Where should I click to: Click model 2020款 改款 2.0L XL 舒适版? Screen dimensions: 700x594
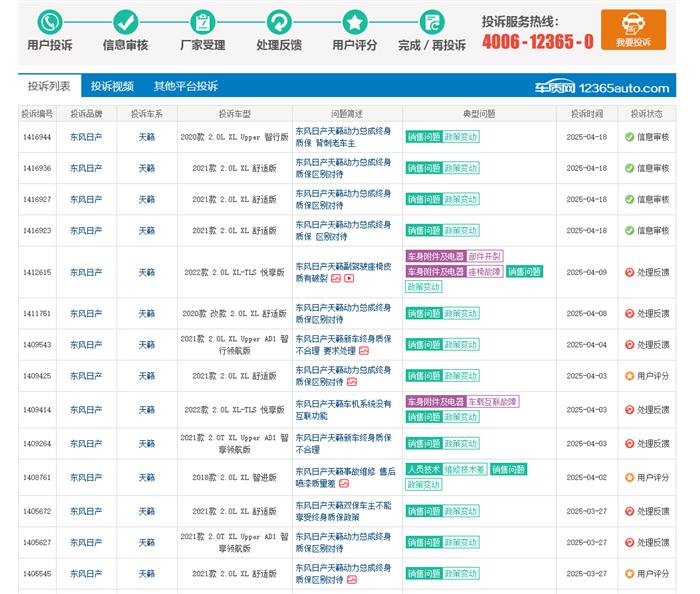234,314
